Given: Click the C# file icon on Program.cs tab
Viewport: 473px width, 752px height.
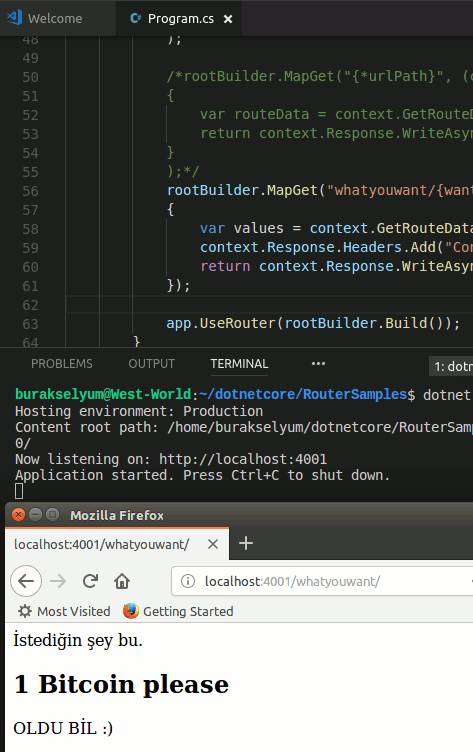Looking at the screenshot, I should click(136, 18).
